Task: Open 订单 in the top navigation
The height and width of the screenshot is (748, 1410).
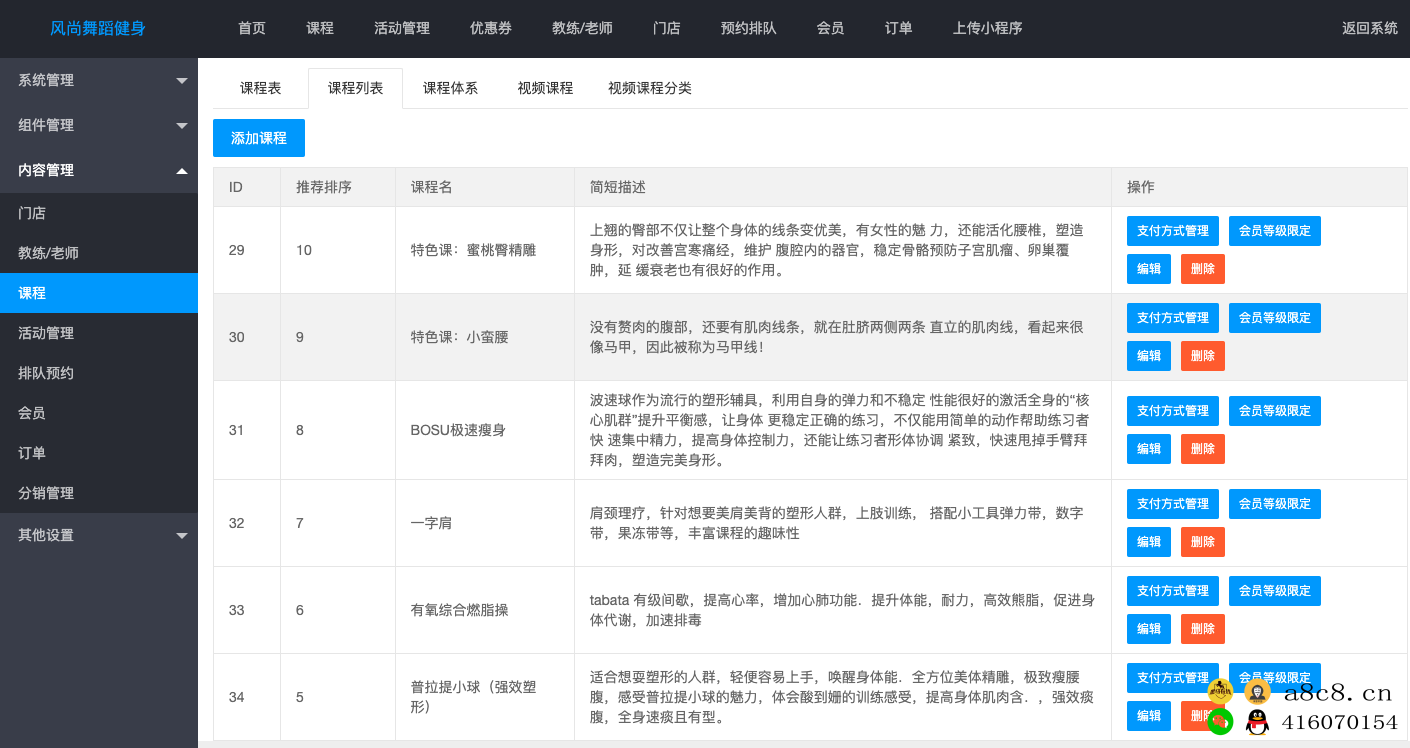Action: click(899, 28)
